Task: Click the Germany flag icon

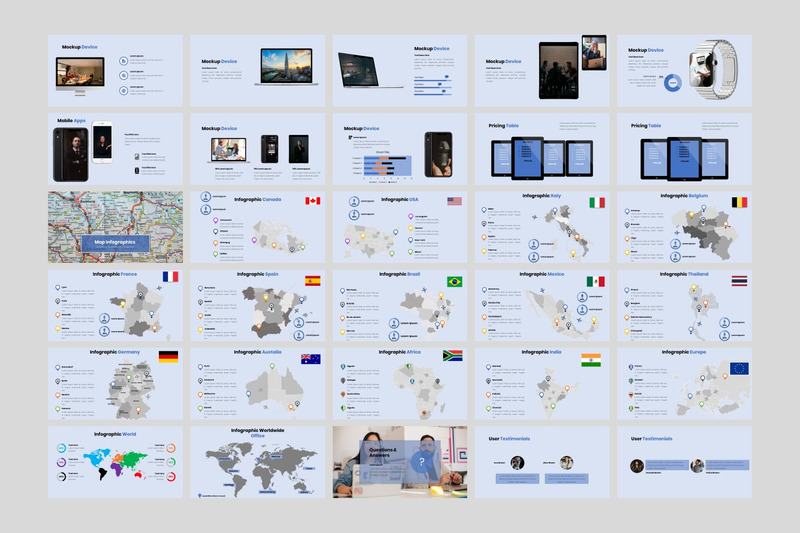Action: 168,357
